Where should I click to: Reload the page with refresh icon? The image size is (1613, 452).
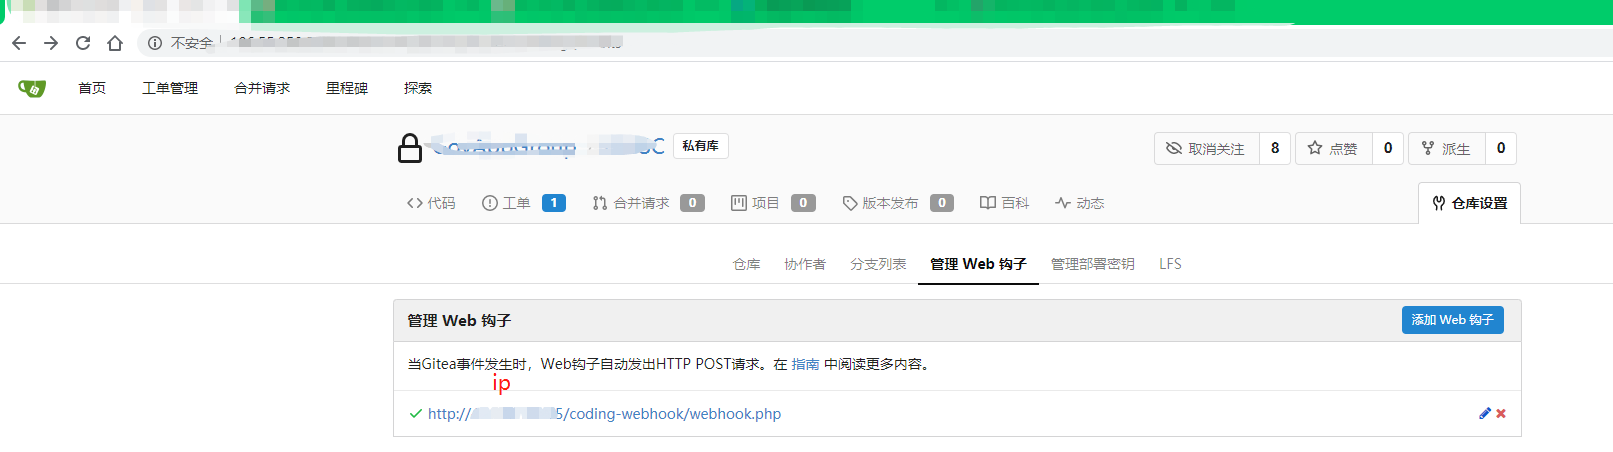point(83,43)
